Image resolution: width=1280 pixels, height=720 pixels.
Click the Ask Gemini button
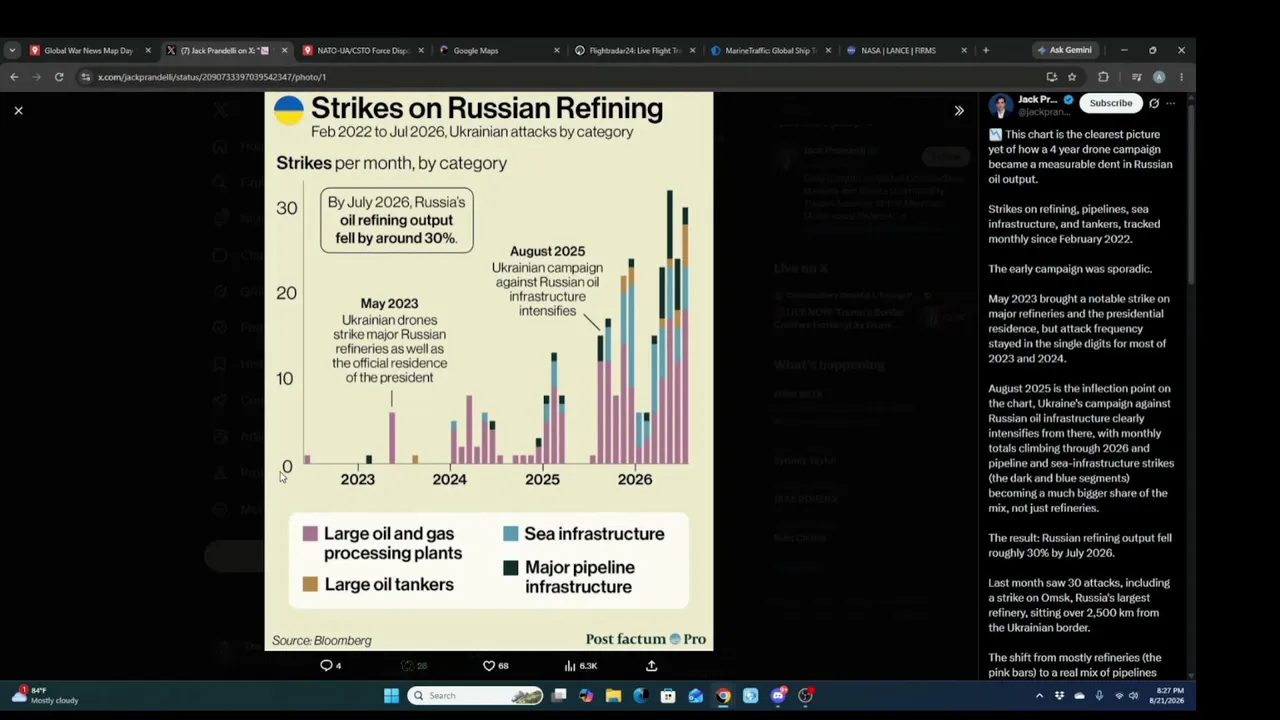pyautogui.click(x=1065, y=50)
